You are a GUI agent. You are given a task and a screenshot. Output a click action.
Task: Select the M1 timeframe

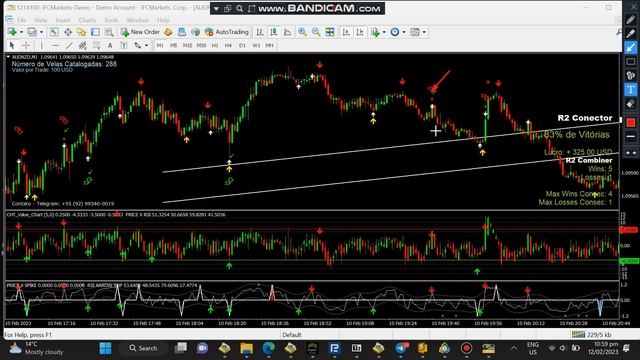pyautogui.click(x=160, y=45)
